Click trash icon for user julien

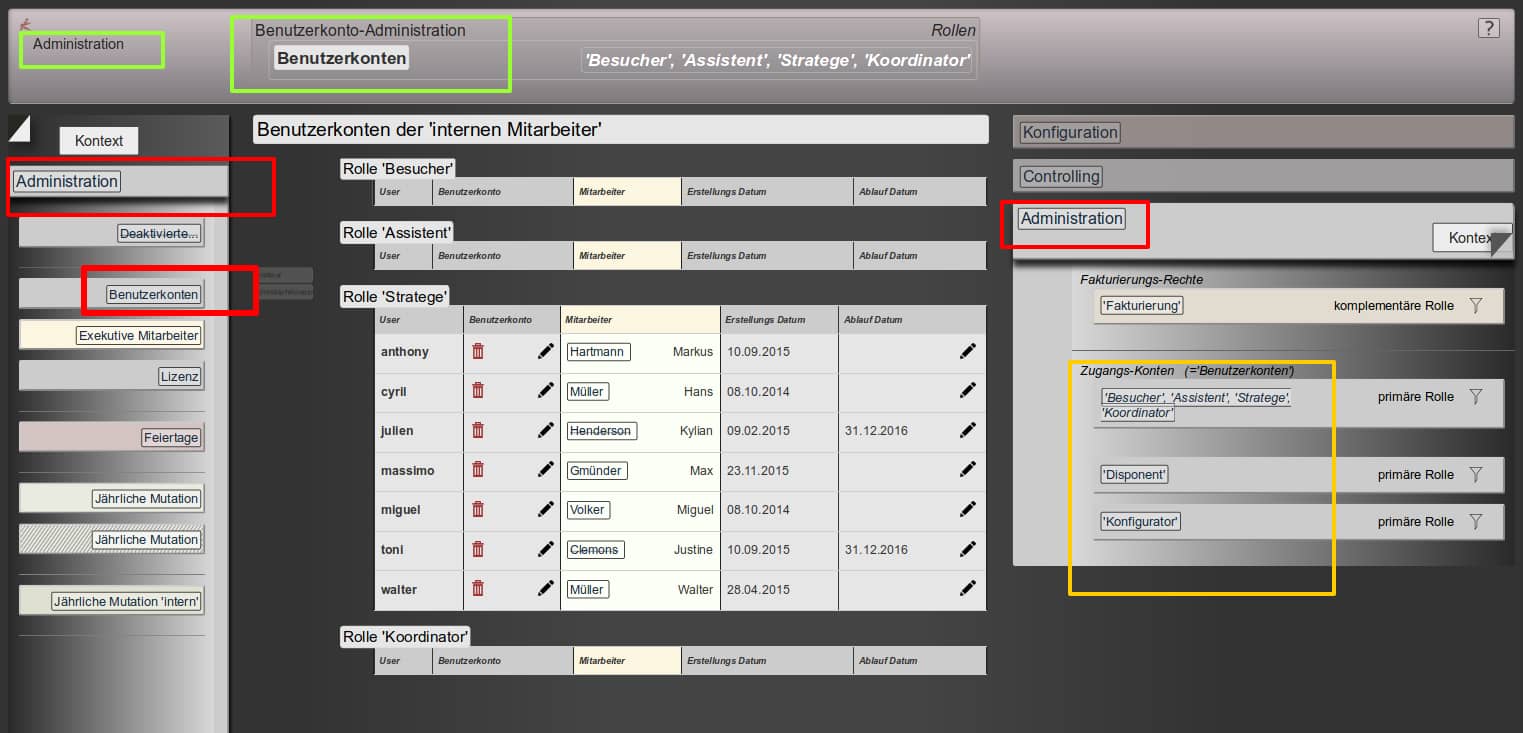[478, 430]
